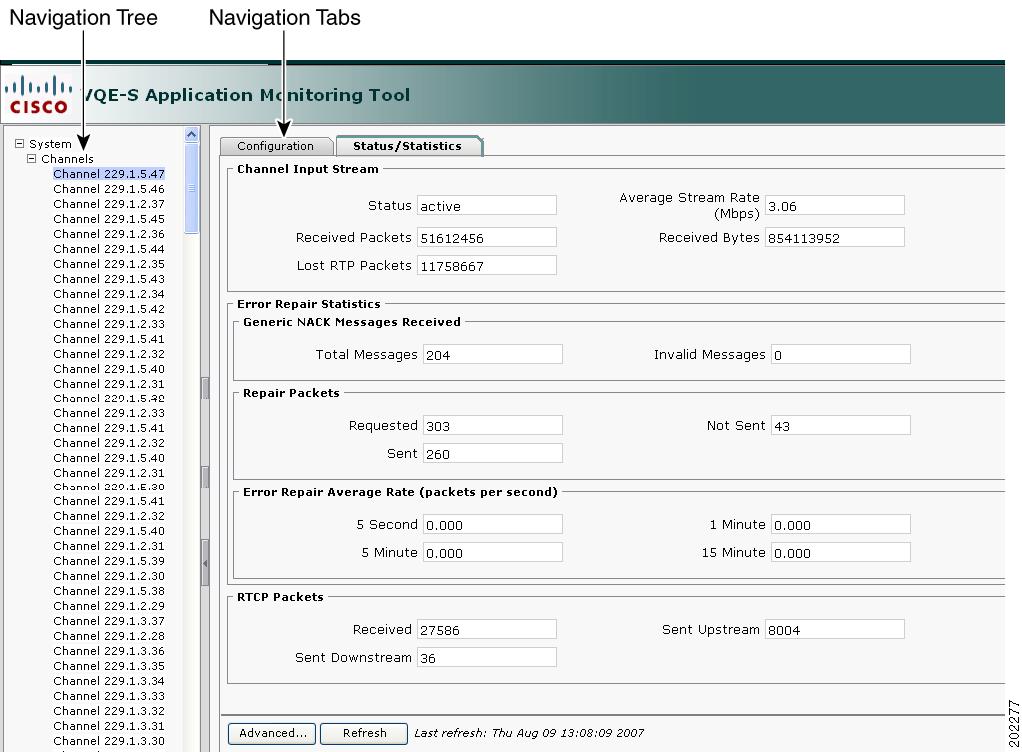Viewport: 1022px width, 752px height.
Task: Collapse the System tree node
Action: 20,143
